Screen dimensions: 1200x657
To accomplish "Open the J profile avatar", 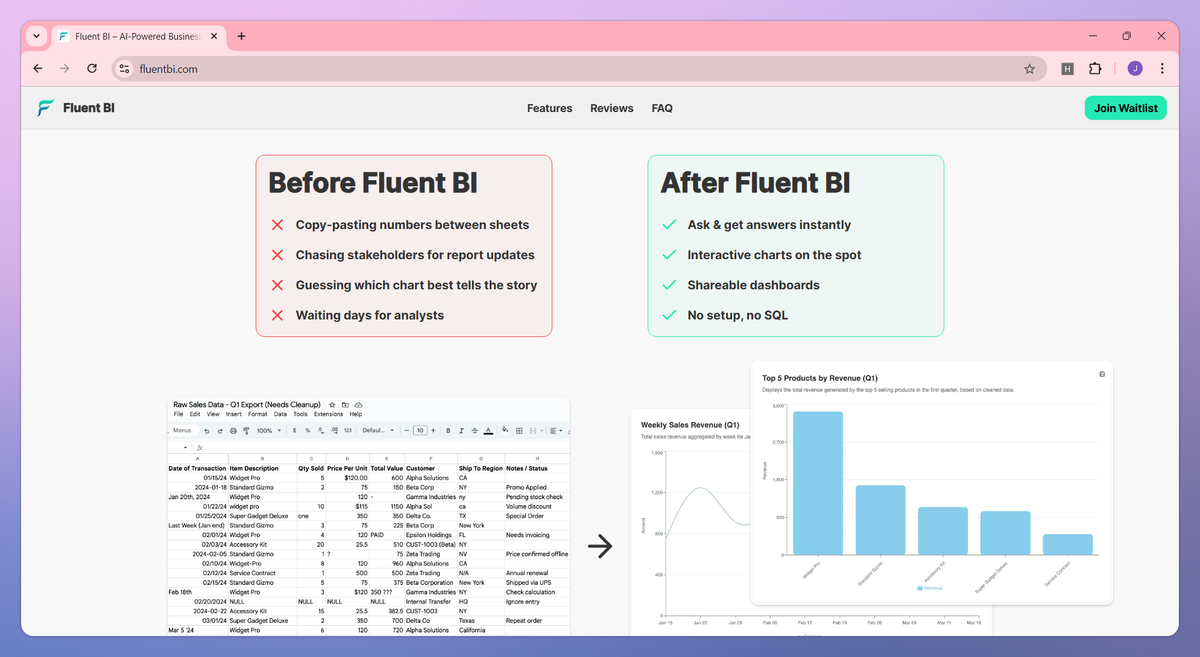I will point(1135,69).
